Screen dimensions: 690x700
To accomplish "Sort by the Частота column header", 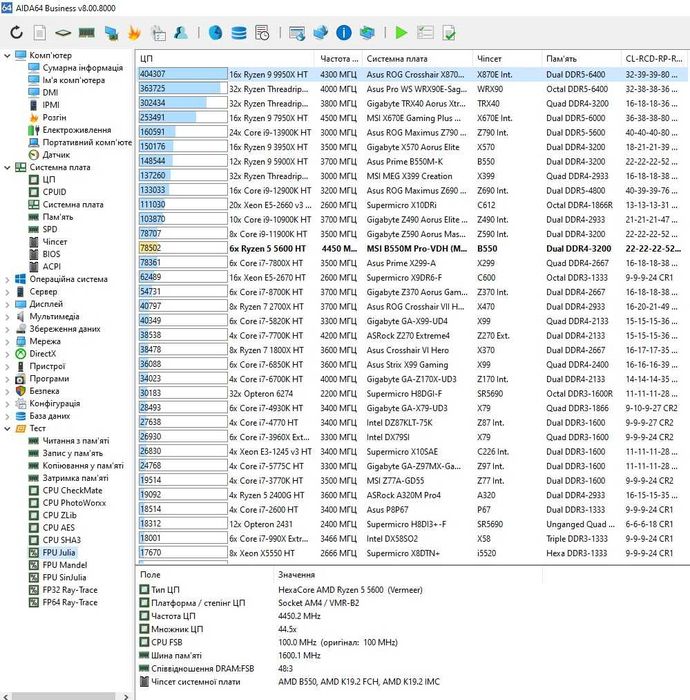I will pyautogui.click(x=338, y=58).
